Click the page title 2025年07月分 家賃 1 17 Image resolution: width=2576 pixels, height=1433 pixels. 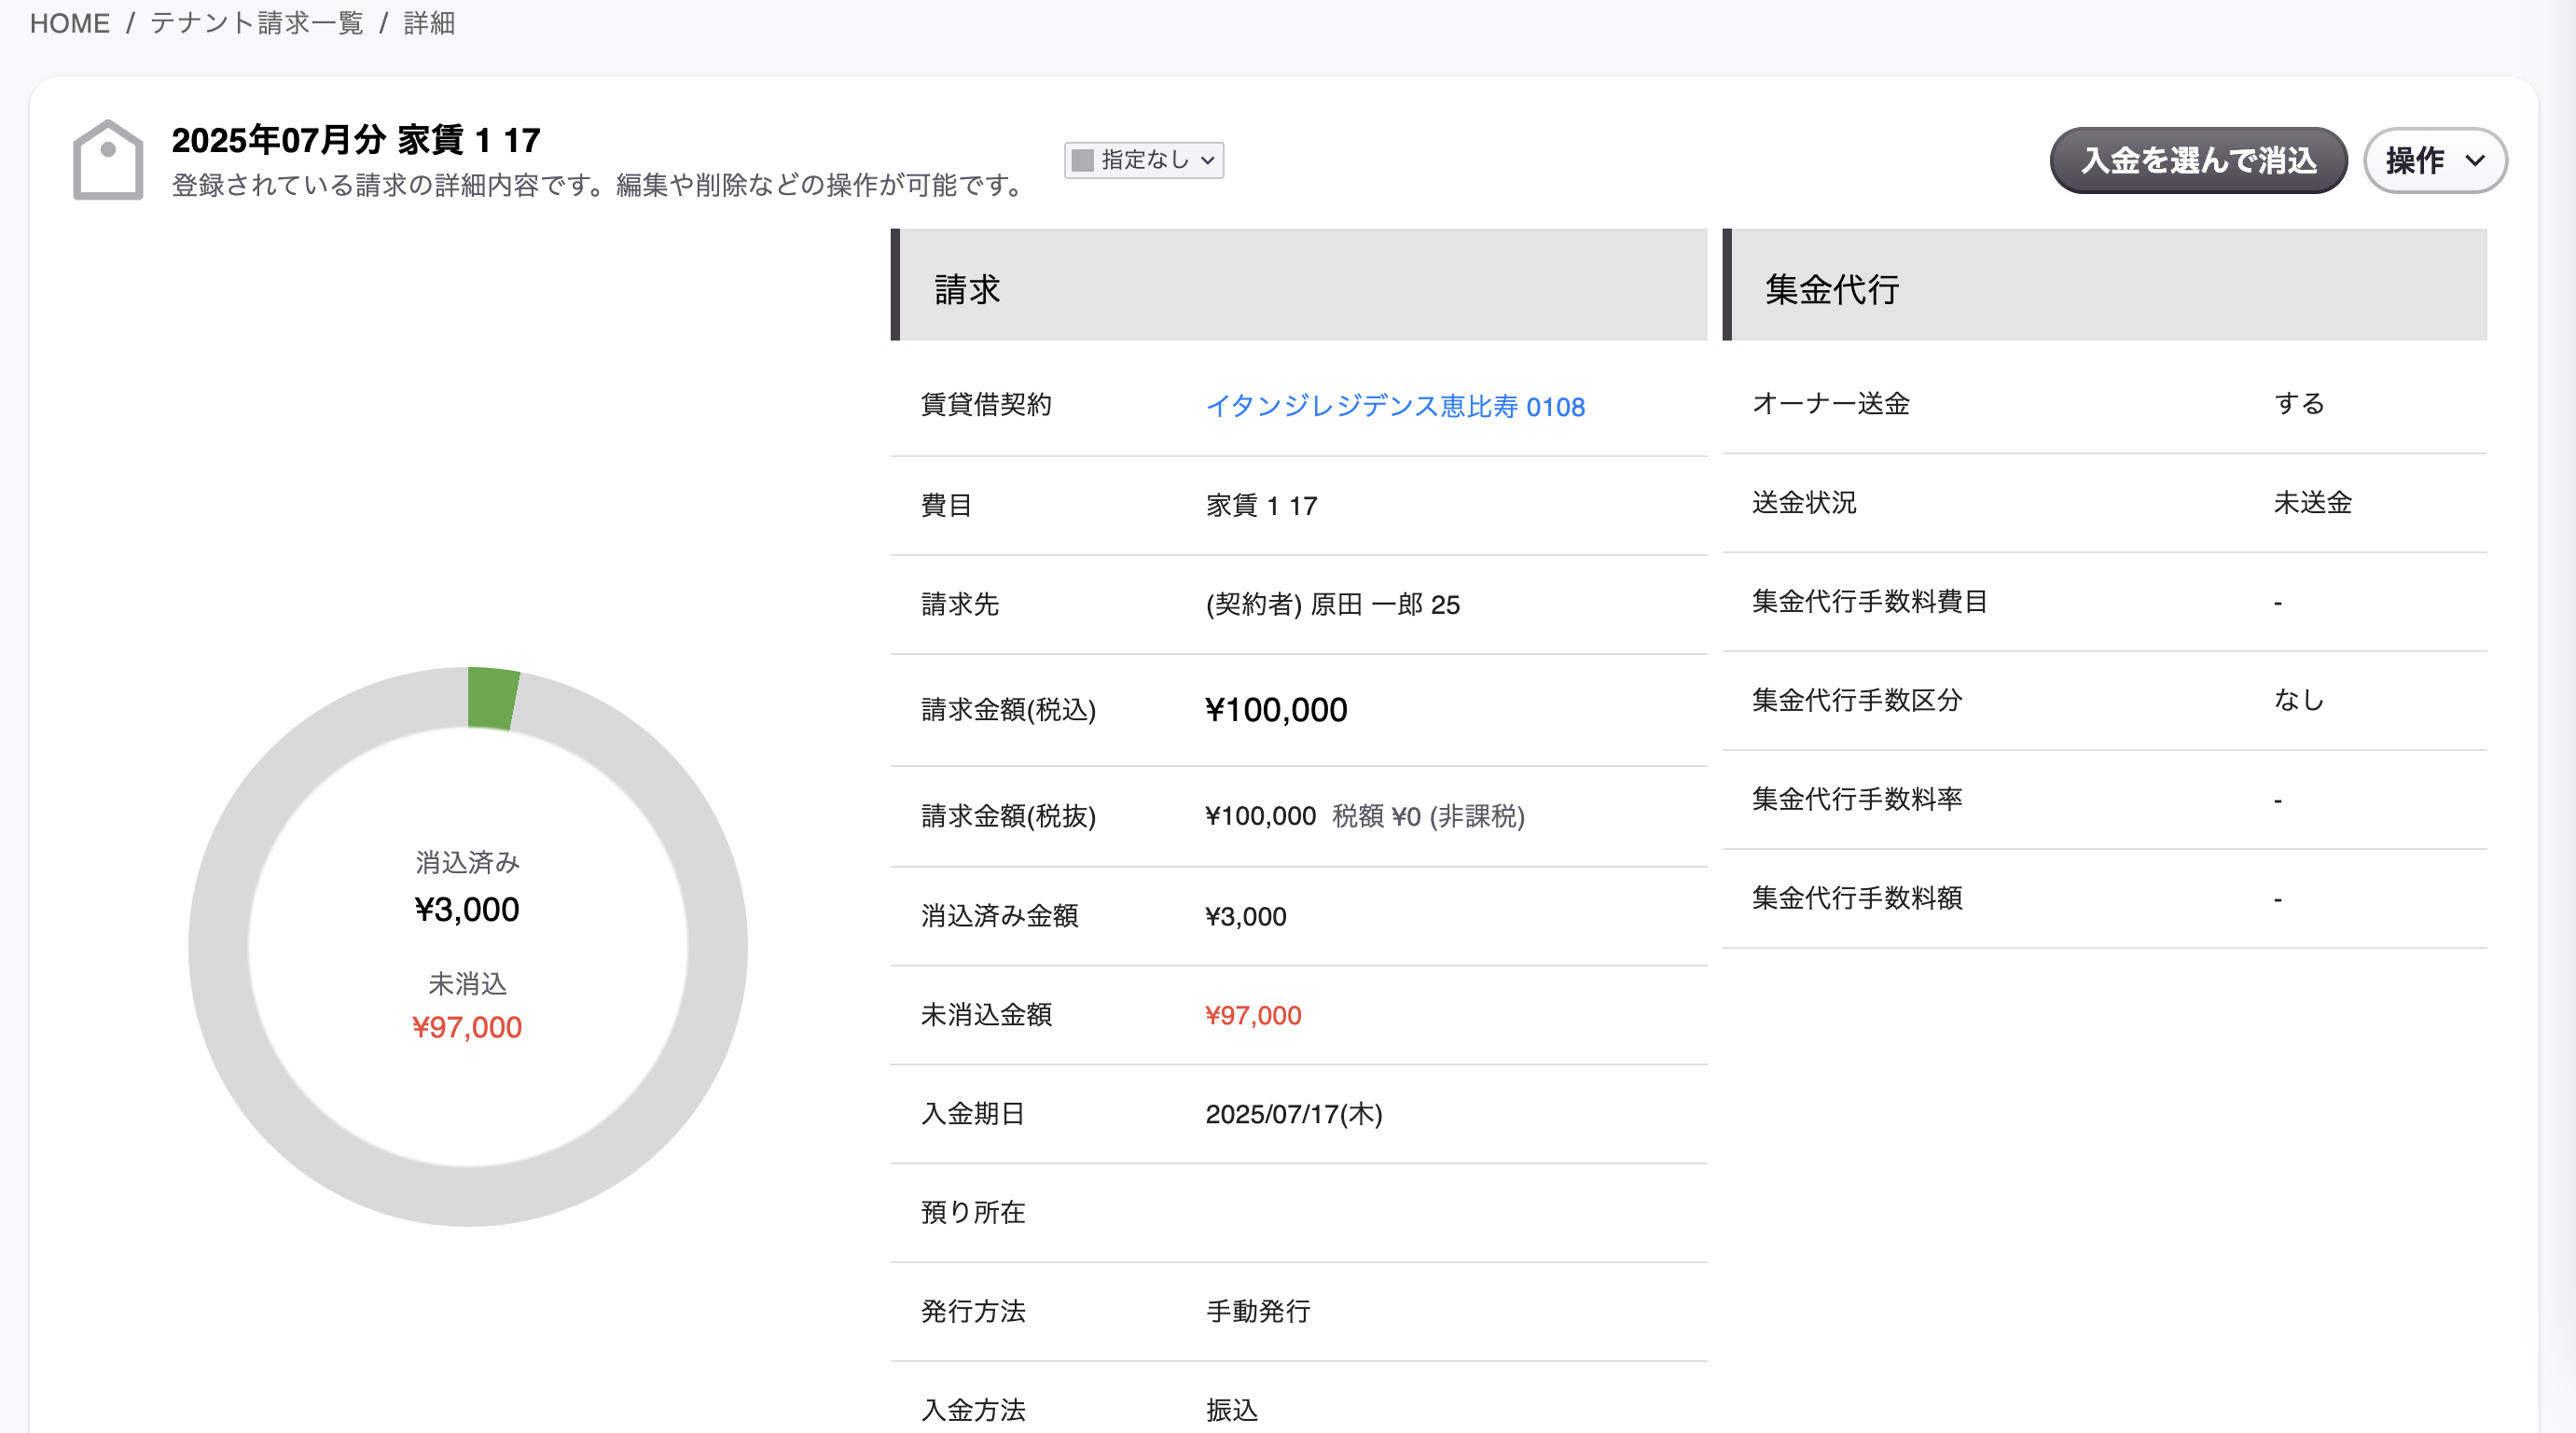tap(356, 140)
